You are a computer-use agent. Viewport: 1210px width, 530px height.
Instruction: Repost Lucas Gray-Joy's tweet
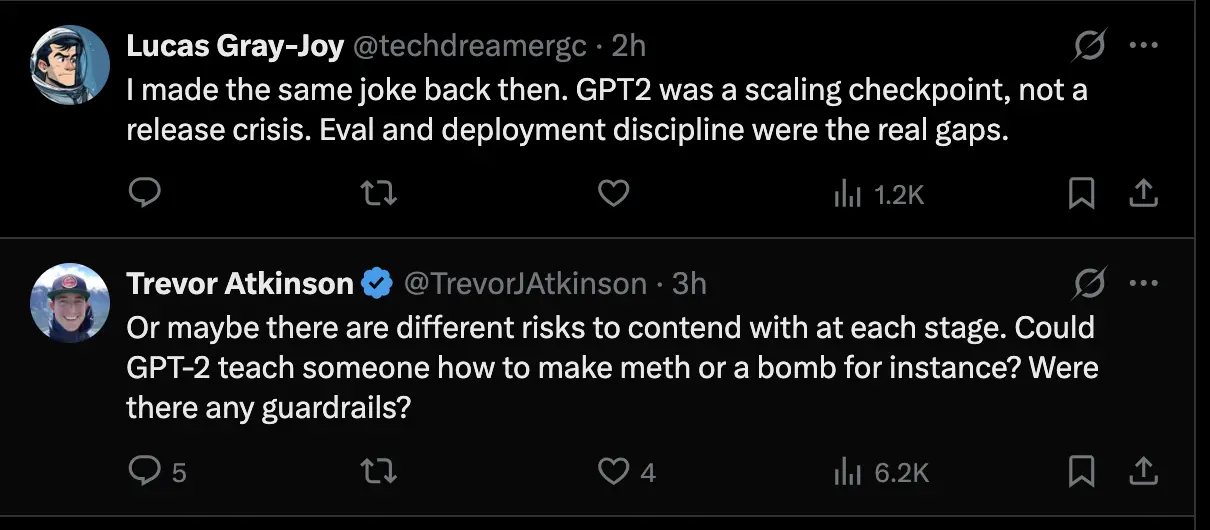(x=378, y=193)
